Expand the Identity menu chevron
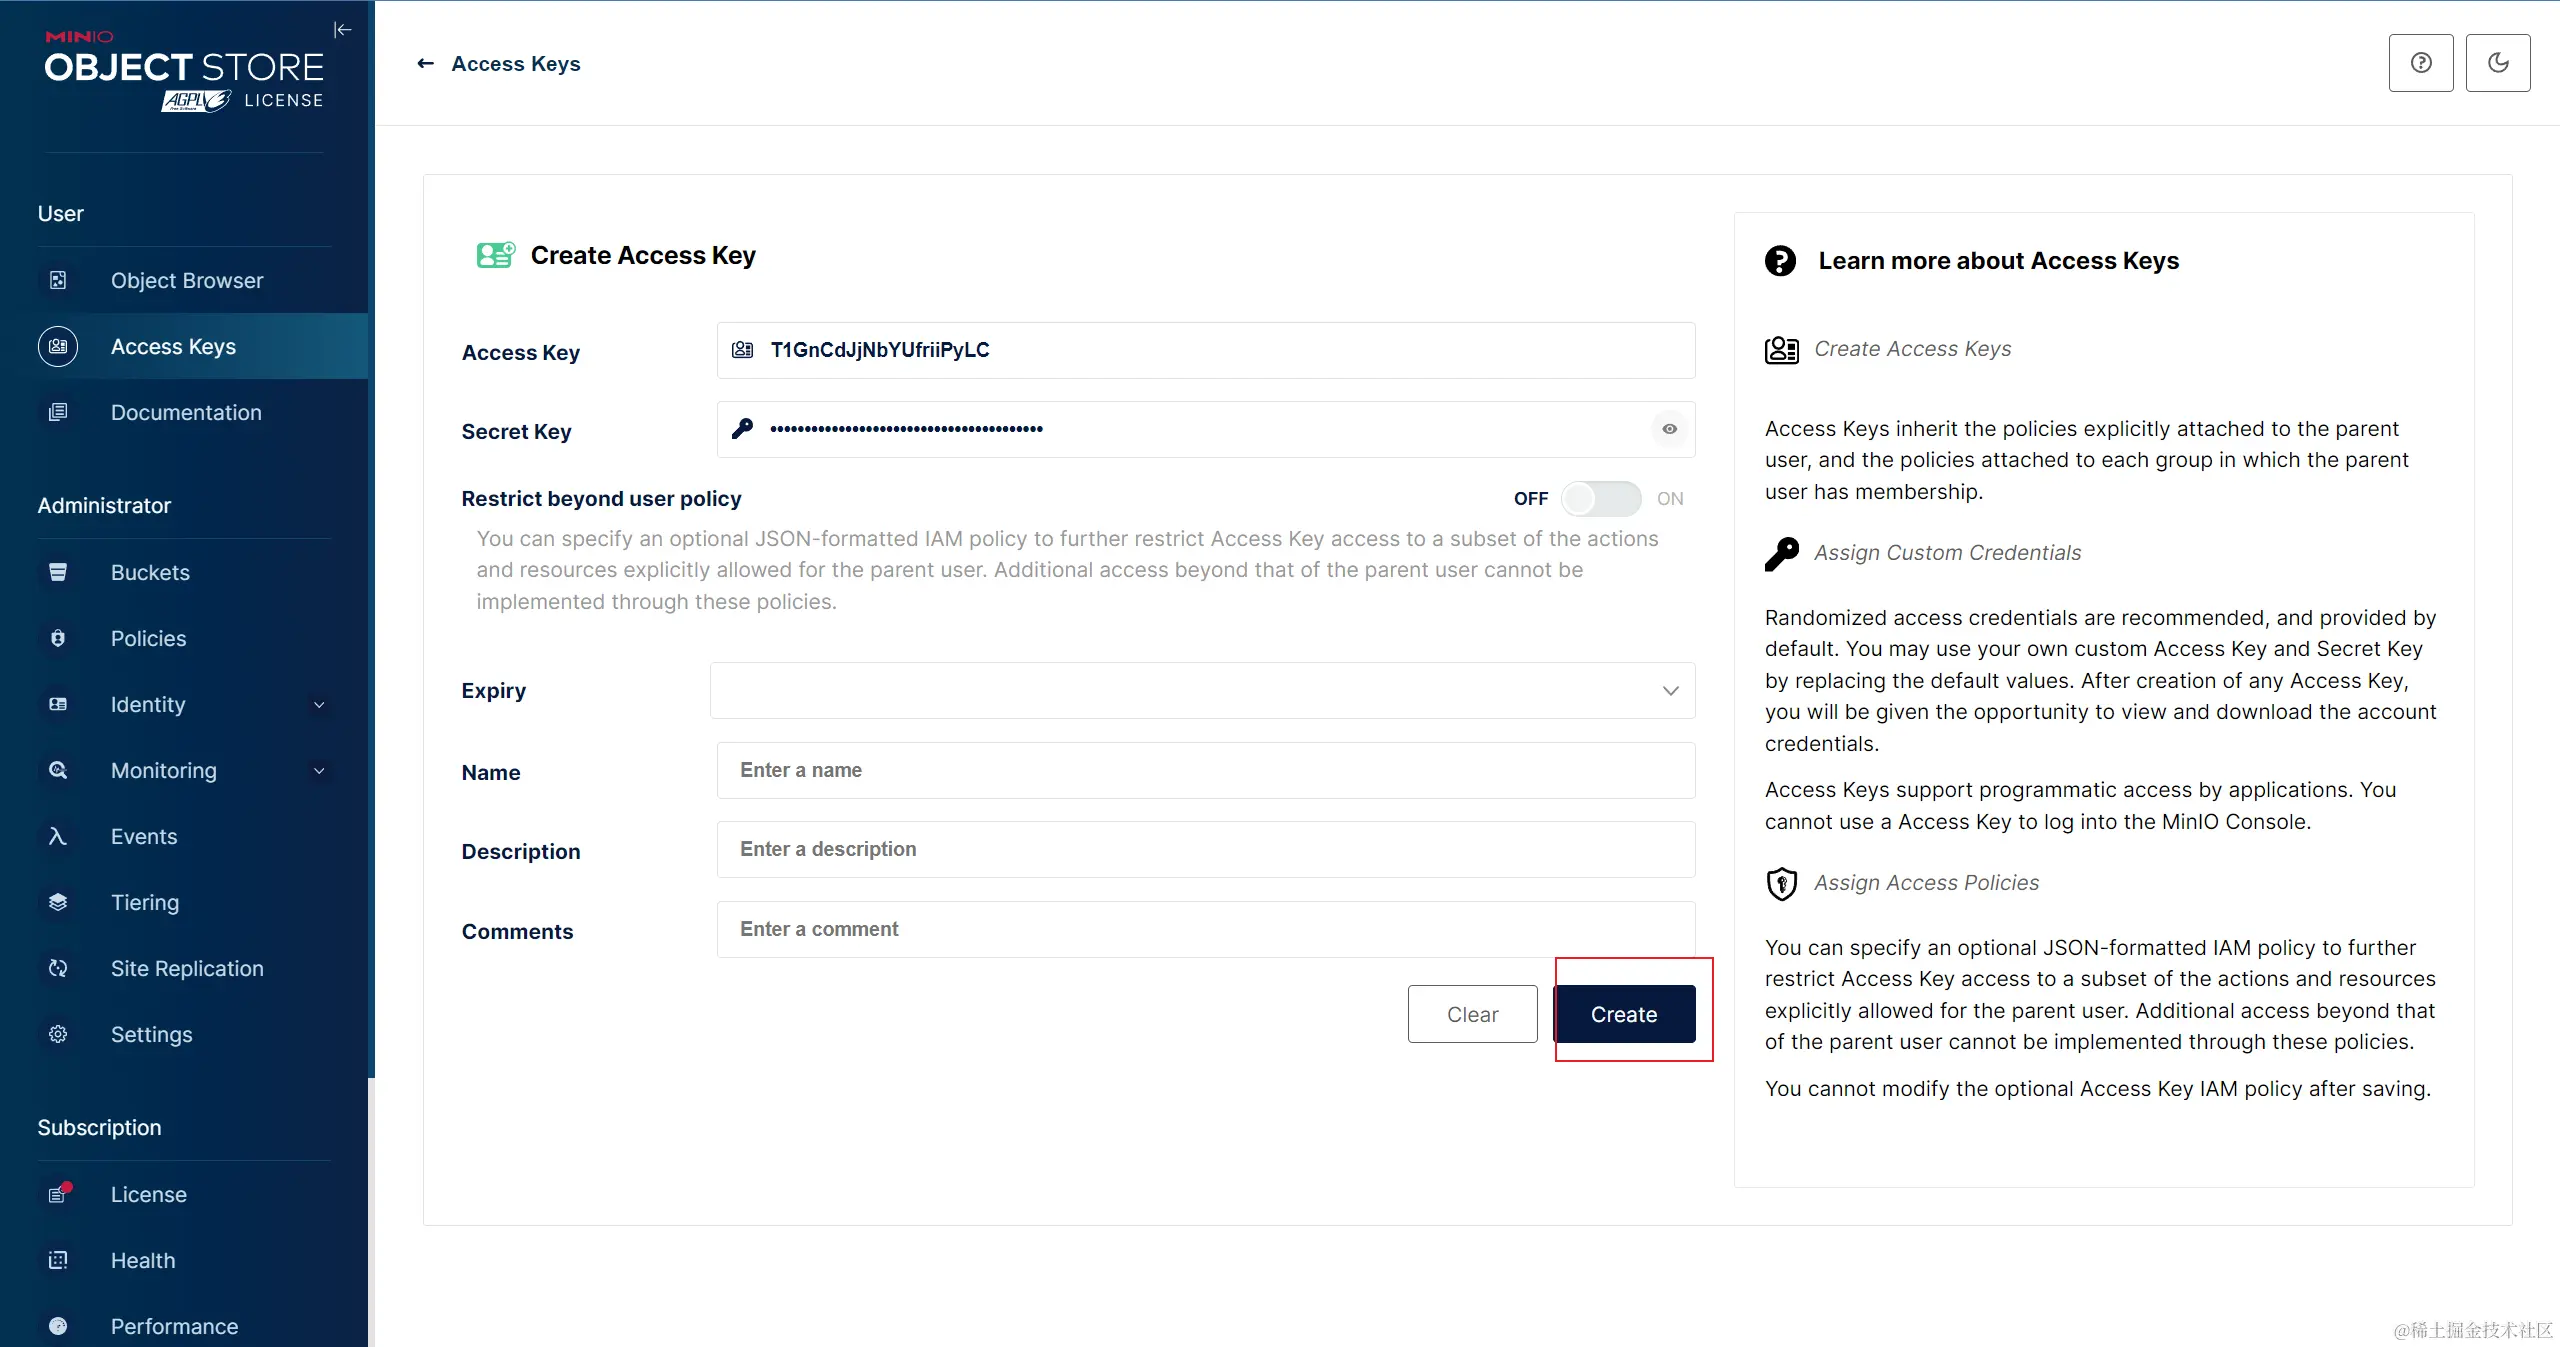This screenshot has width=2560, height=1347. pyautogui.click(x=319, y=705)
